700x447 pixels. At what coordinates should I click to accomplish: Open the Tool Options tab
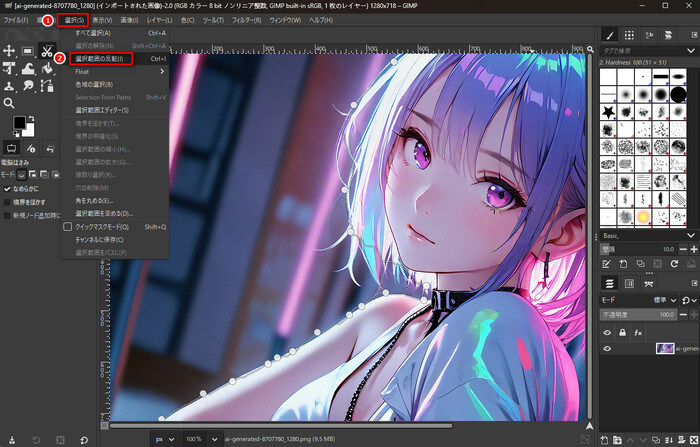(x=12, y=148)
